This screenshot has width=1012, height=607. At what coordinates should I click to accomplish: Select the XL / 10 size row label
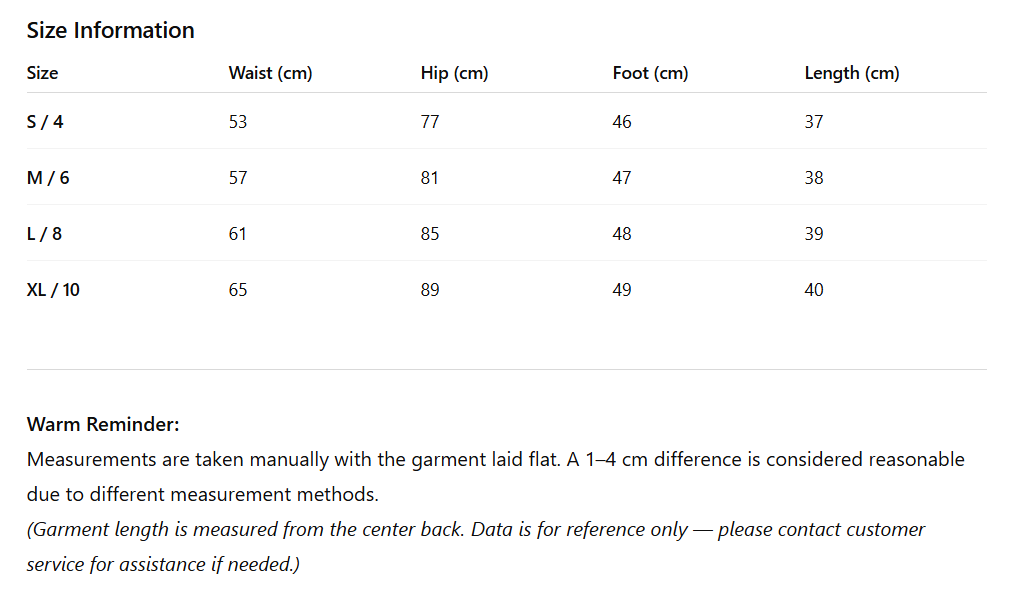tap(53, 290)
